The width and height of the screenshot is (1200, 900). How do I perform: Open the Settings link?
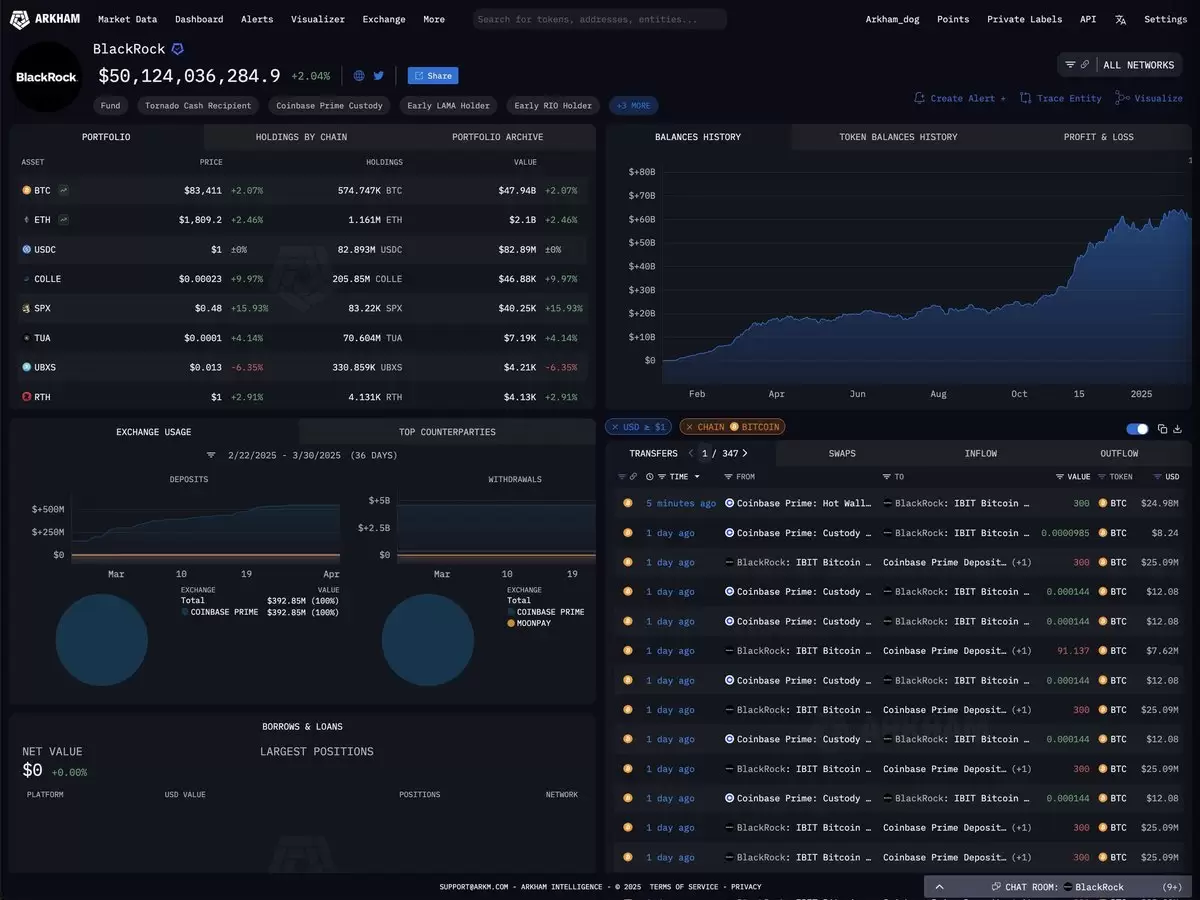tap(1165, 19)
